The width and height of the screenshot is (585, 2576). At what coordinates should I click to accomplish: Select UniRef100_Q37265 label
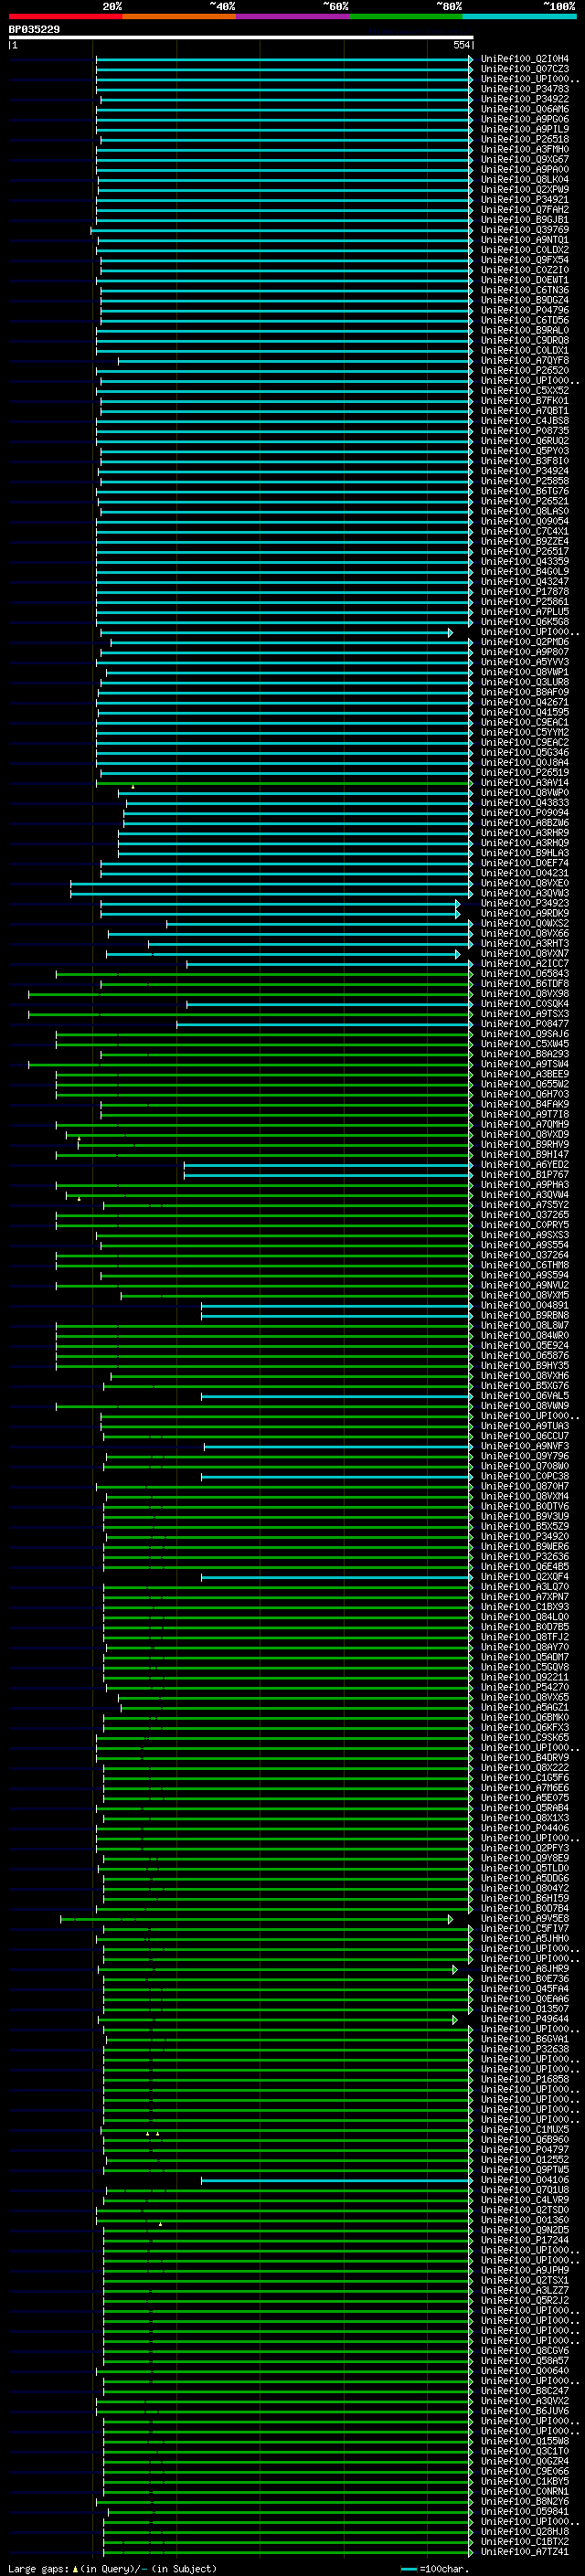click(x=525, y=1216)
